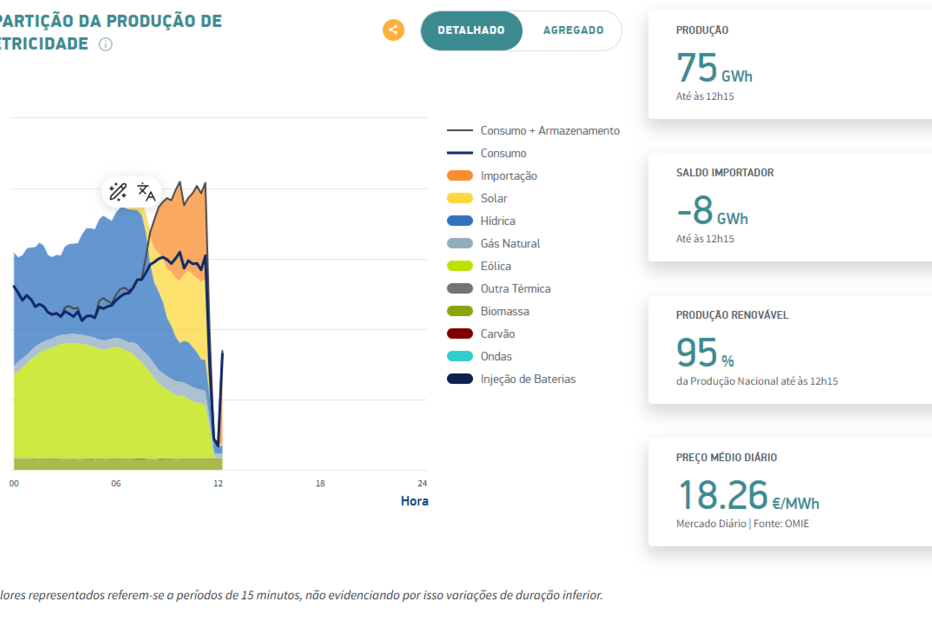This screenshot has width=932, height=621.
Task: Toggle the Solar series in the legend
Action: click(479, 198)
